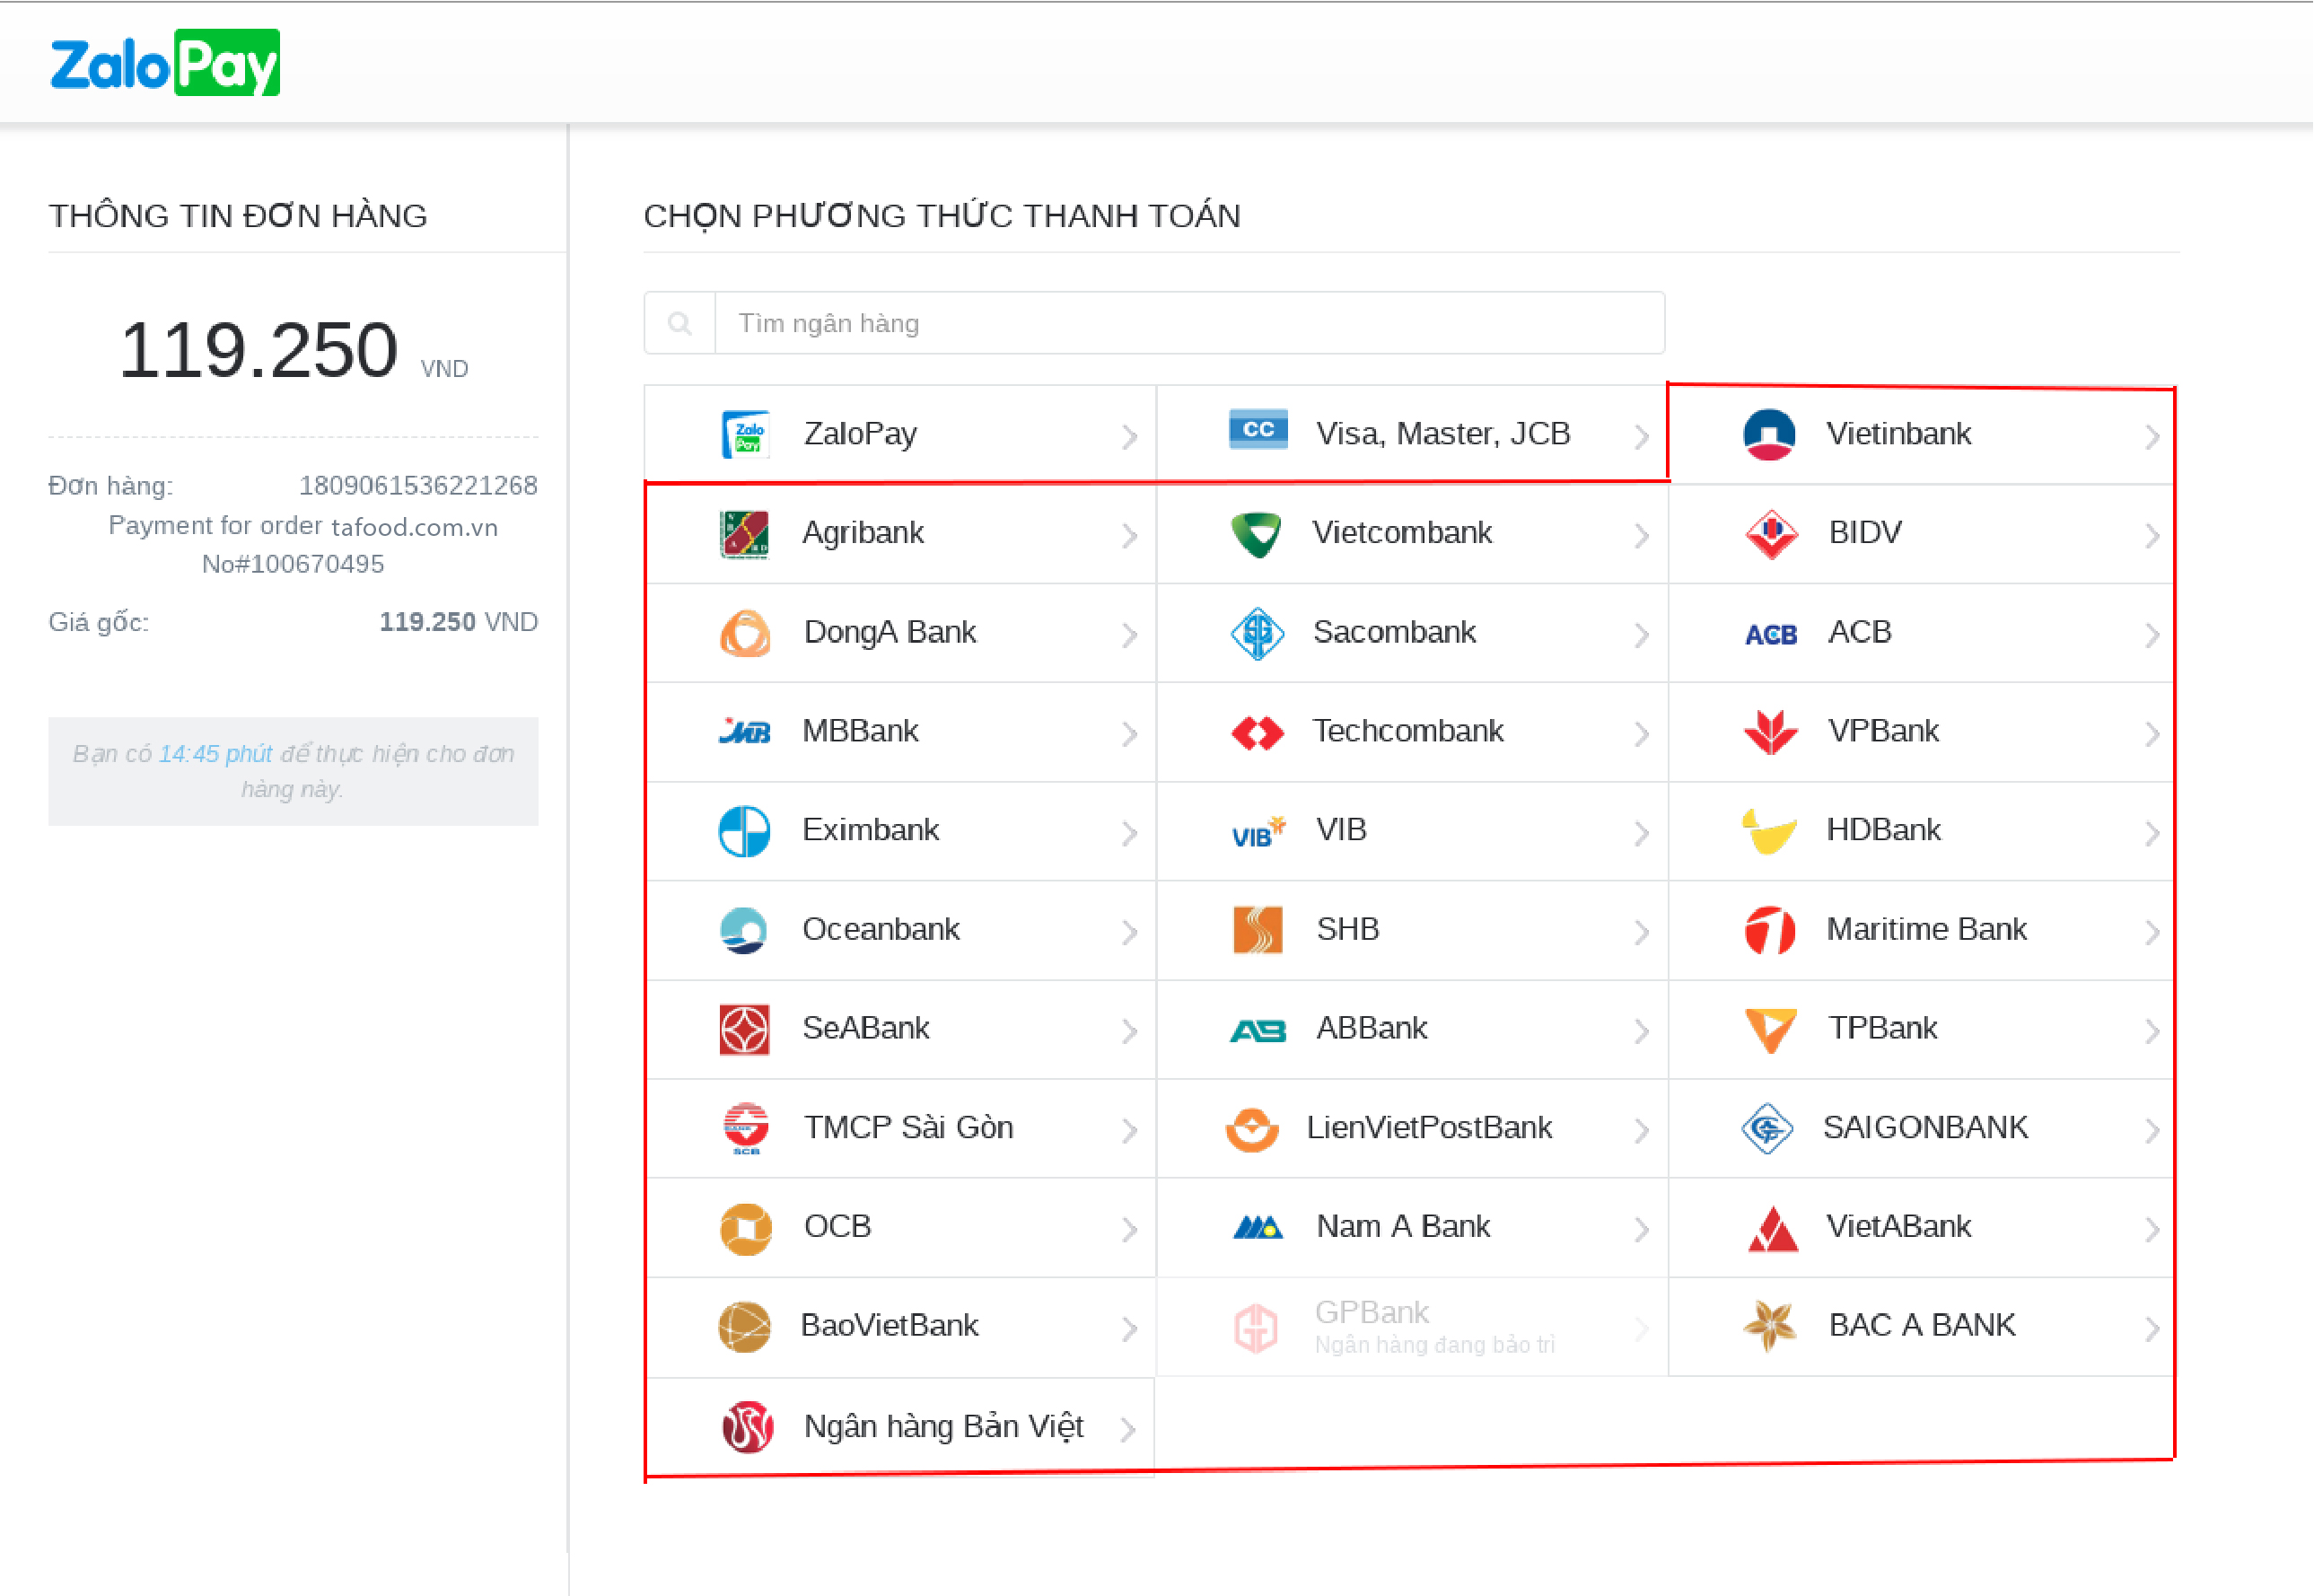Click the 119.250 VND original price value

click(x=458, y=622)
